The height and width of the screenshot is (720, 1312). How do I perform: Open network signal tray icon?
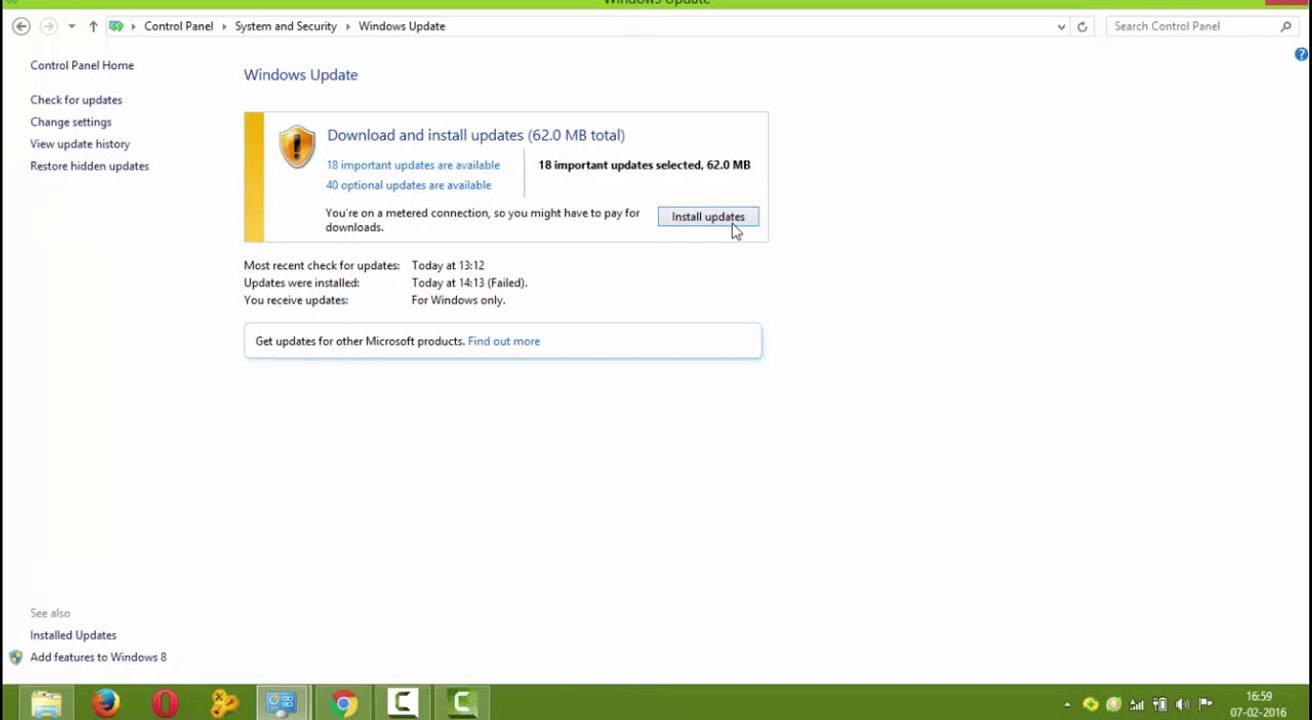1136,704
